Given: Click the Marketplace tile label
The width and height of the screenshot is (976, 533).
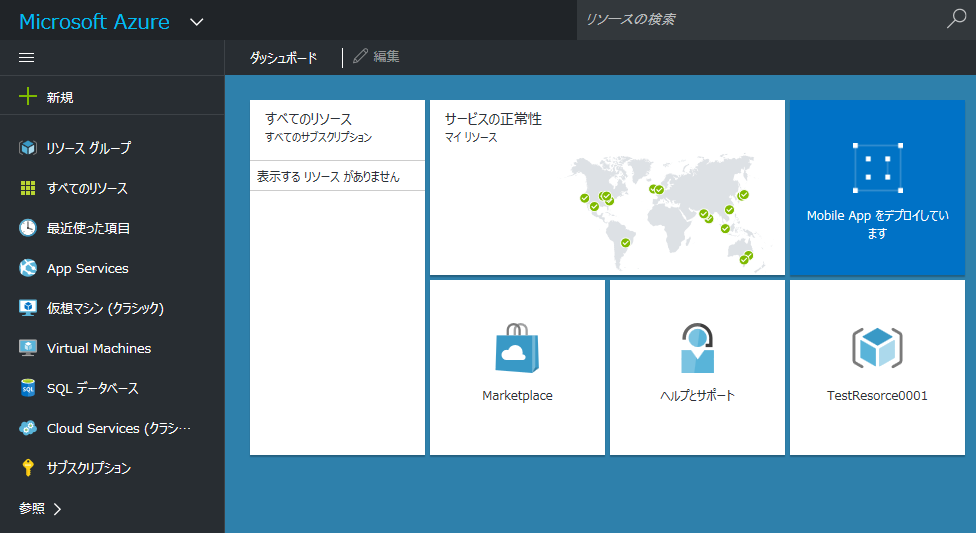Looking at the screenshot, I should point(517,395).
